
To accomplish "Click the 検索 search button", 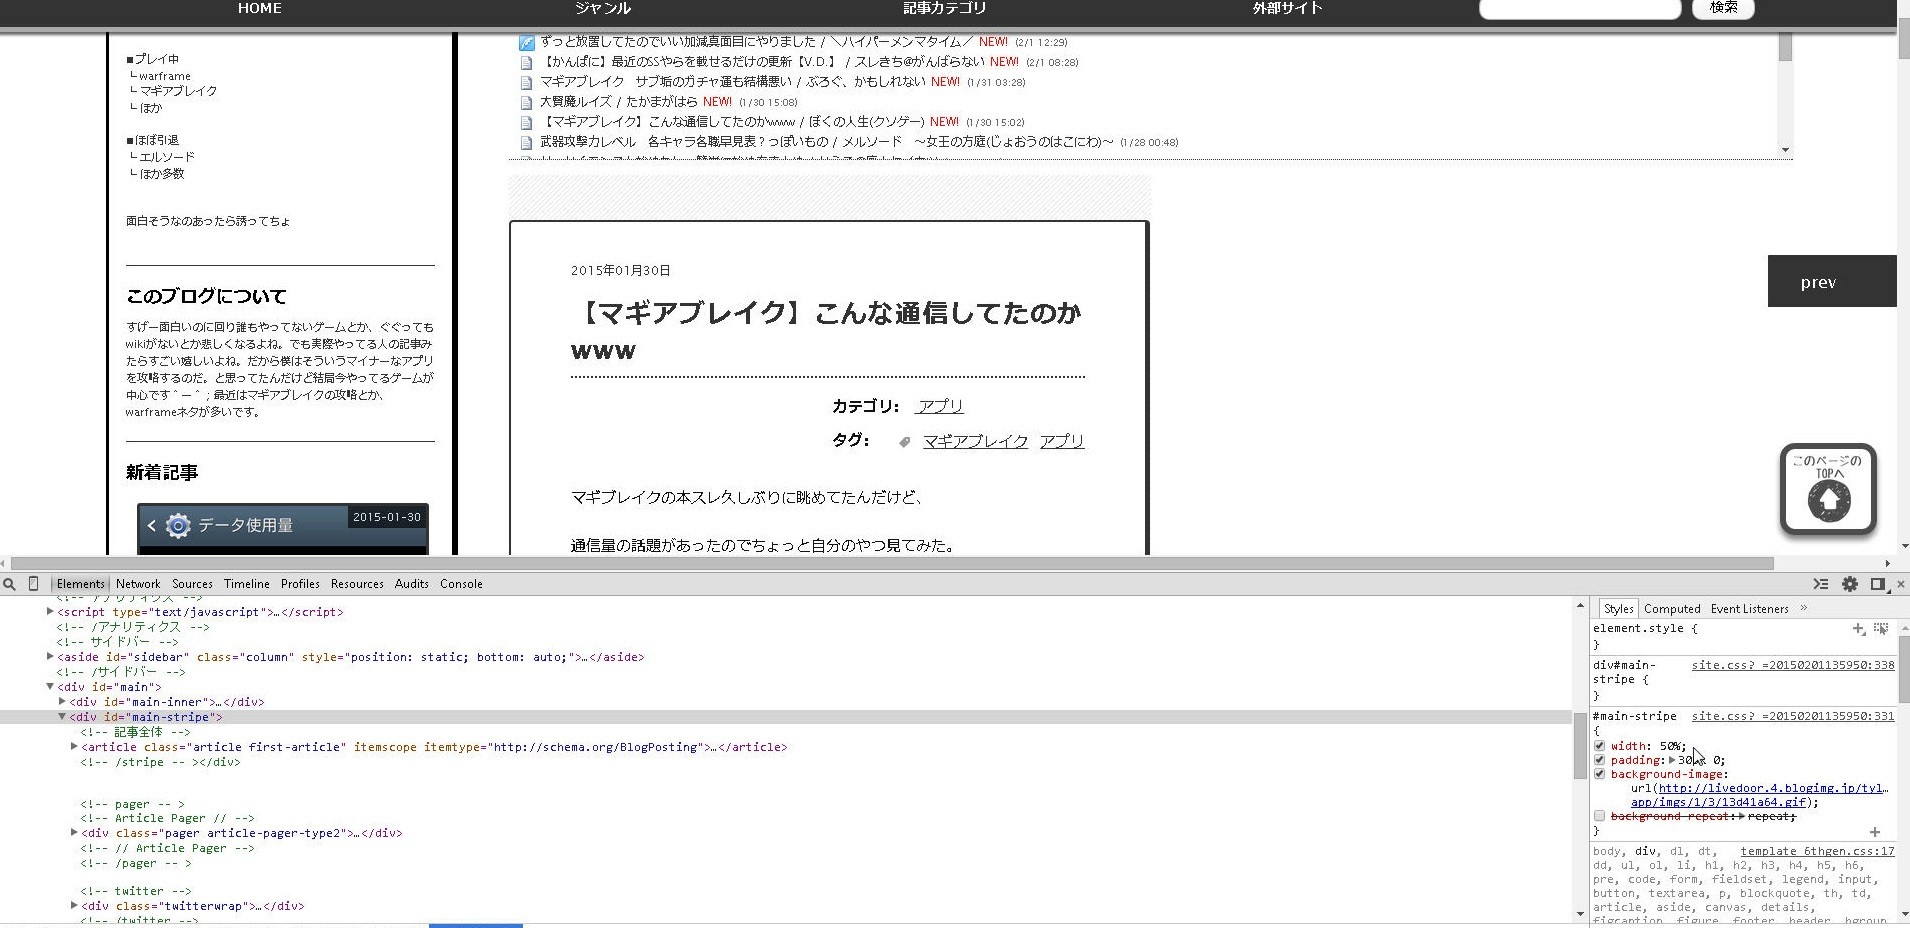I will 1722,9.
